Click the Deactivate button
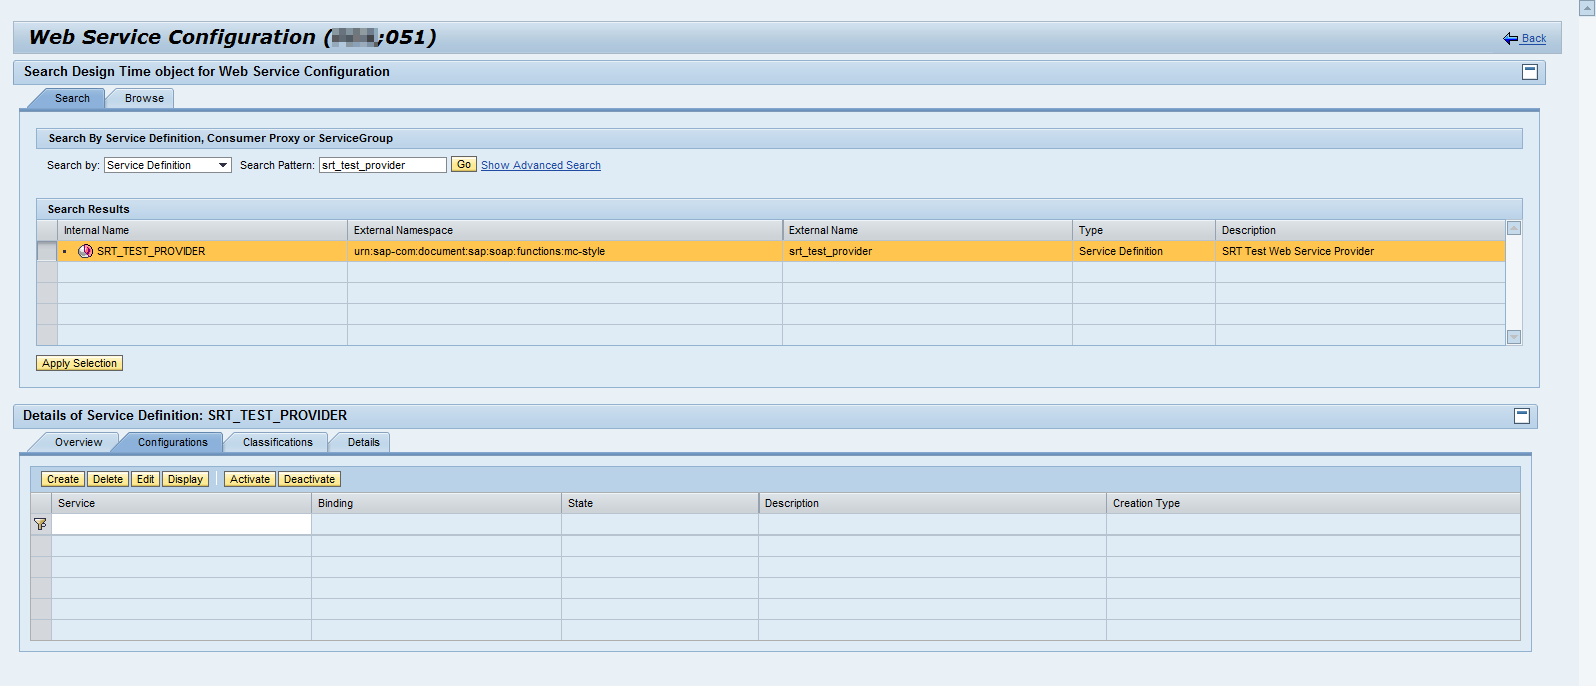Image resolution: width=1596 pixels, height=686 pixels. click(x=310, y=479)
